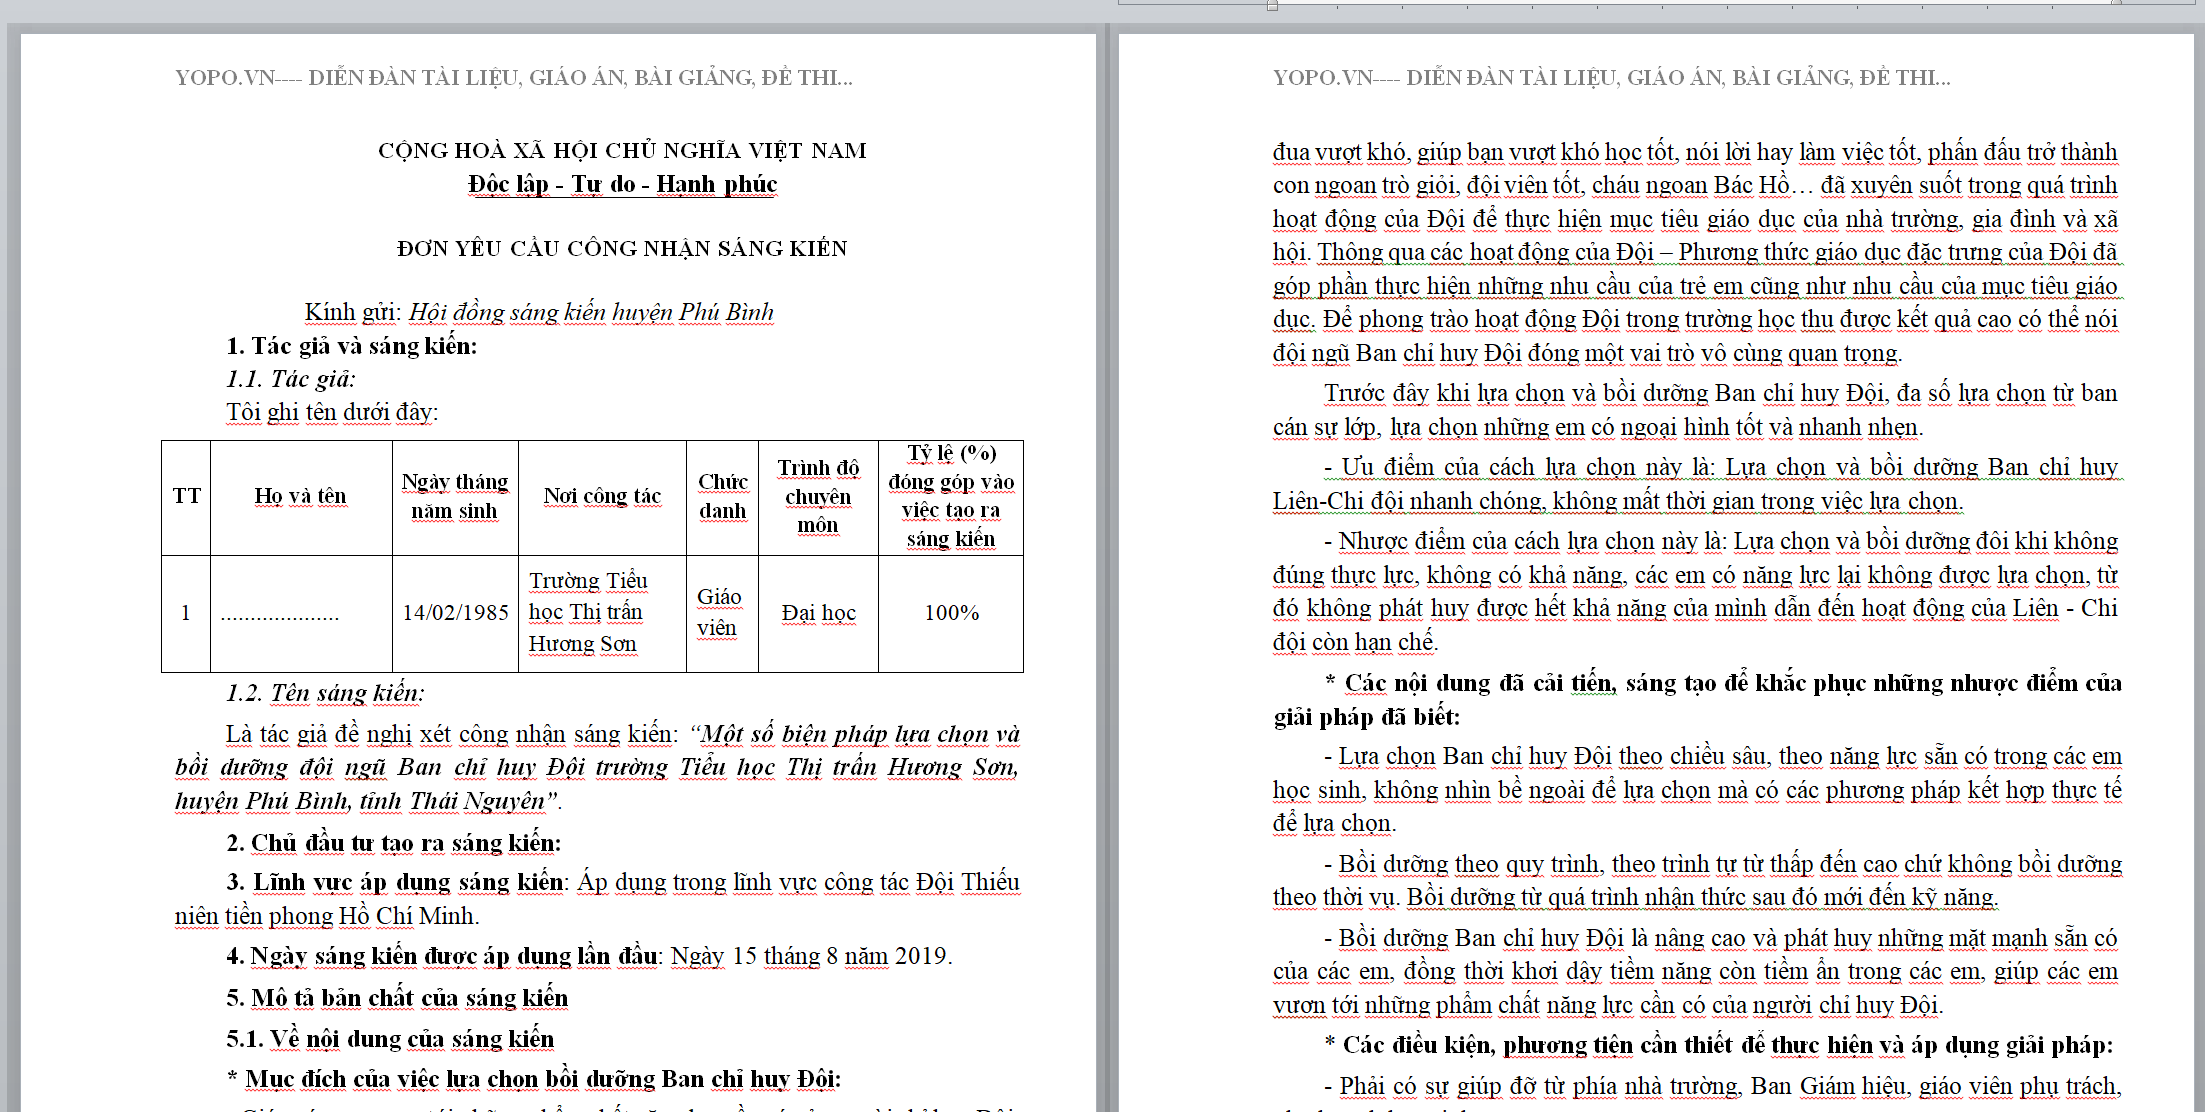Click the Ngày tháng năm sinh header cell

pyautogui.click(x=455, y=497)
